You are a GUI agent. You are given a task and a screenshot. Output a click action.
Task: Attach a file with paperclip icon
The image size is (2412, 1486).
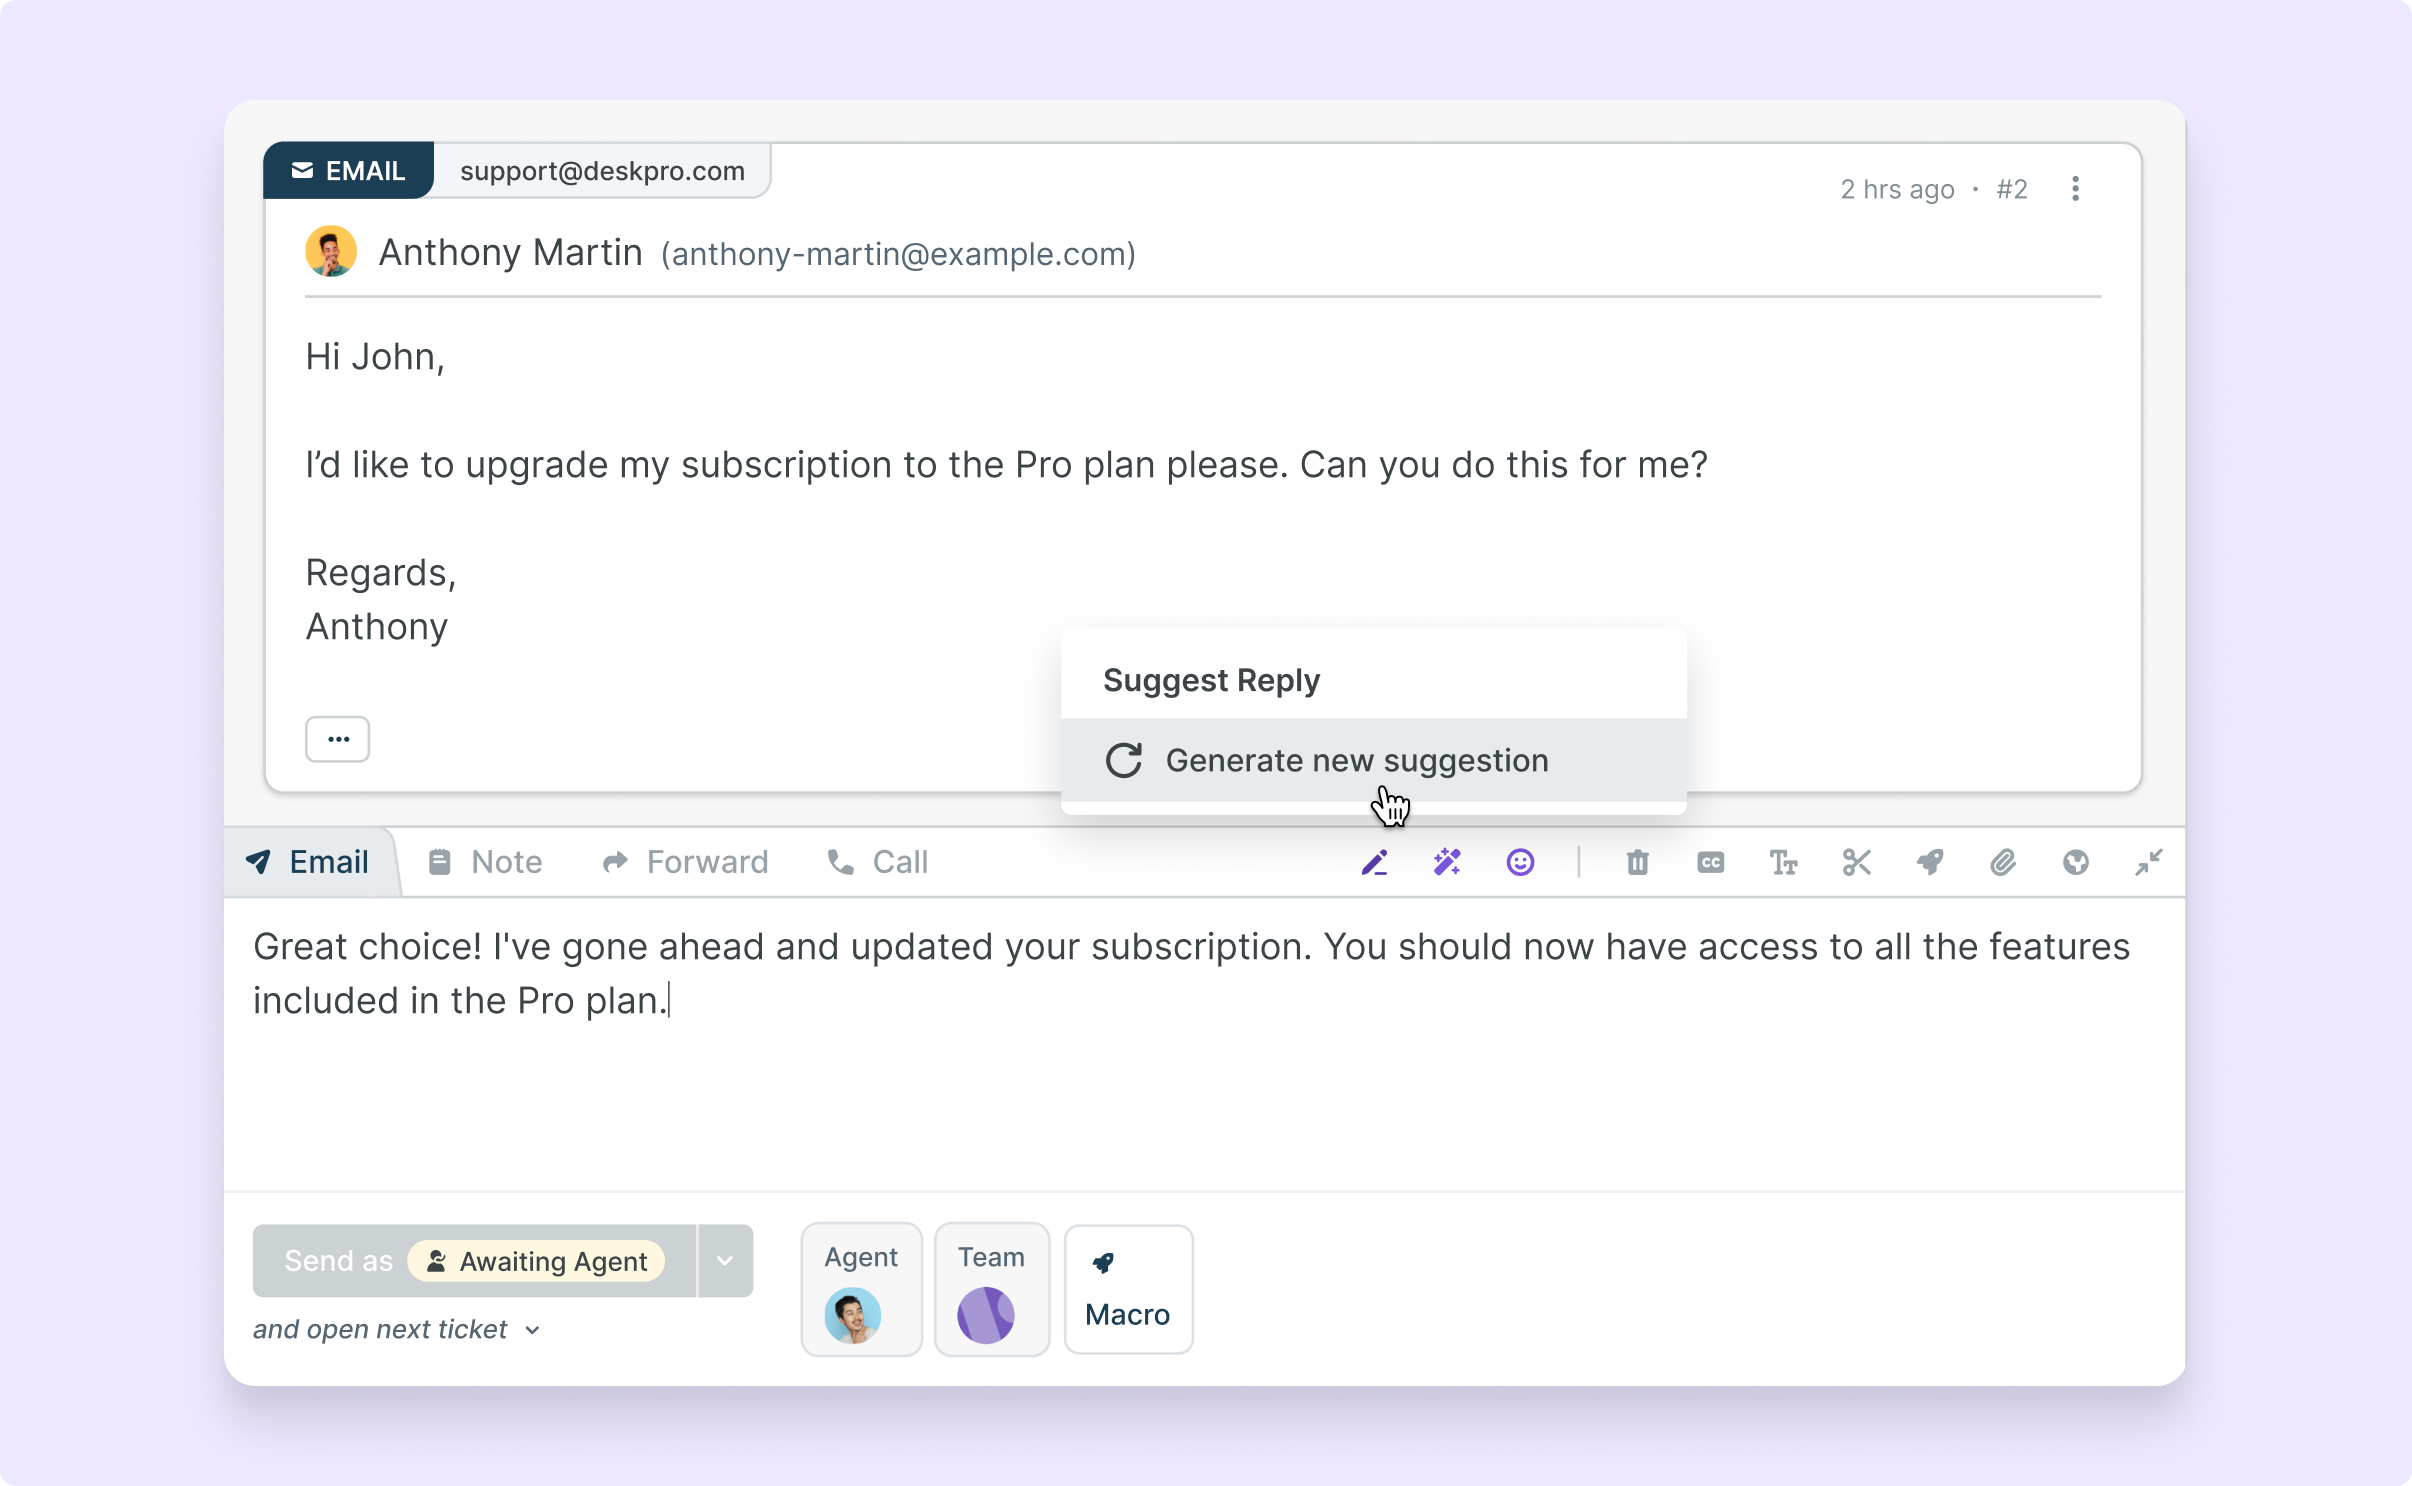pos(2003,862)
